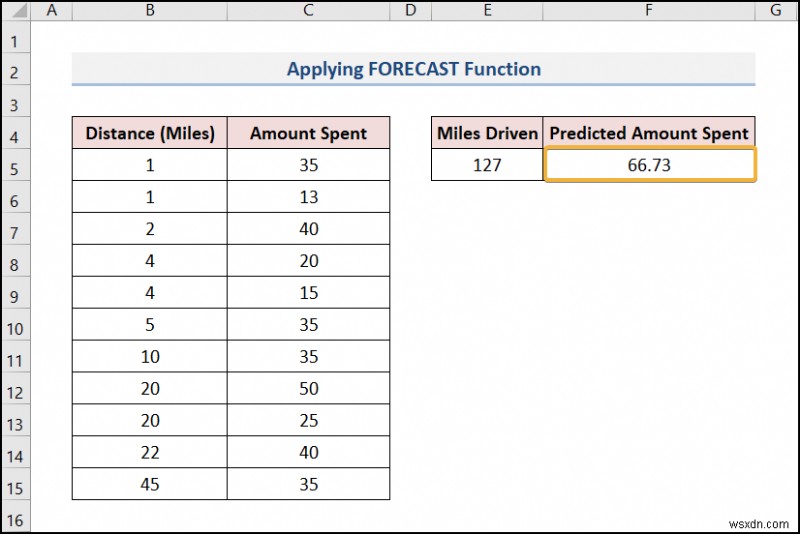Image resolution: width=800 pixels, height=534 pixels.
Task: Select row 15 header
Action: click(16, 484)
